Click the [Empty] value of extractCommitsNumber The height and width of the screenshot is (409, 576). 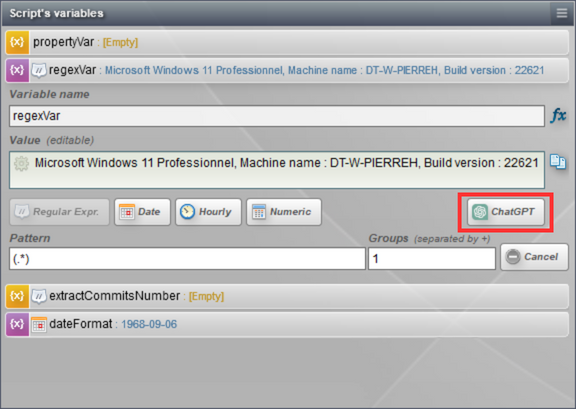[x=206, y=296]
